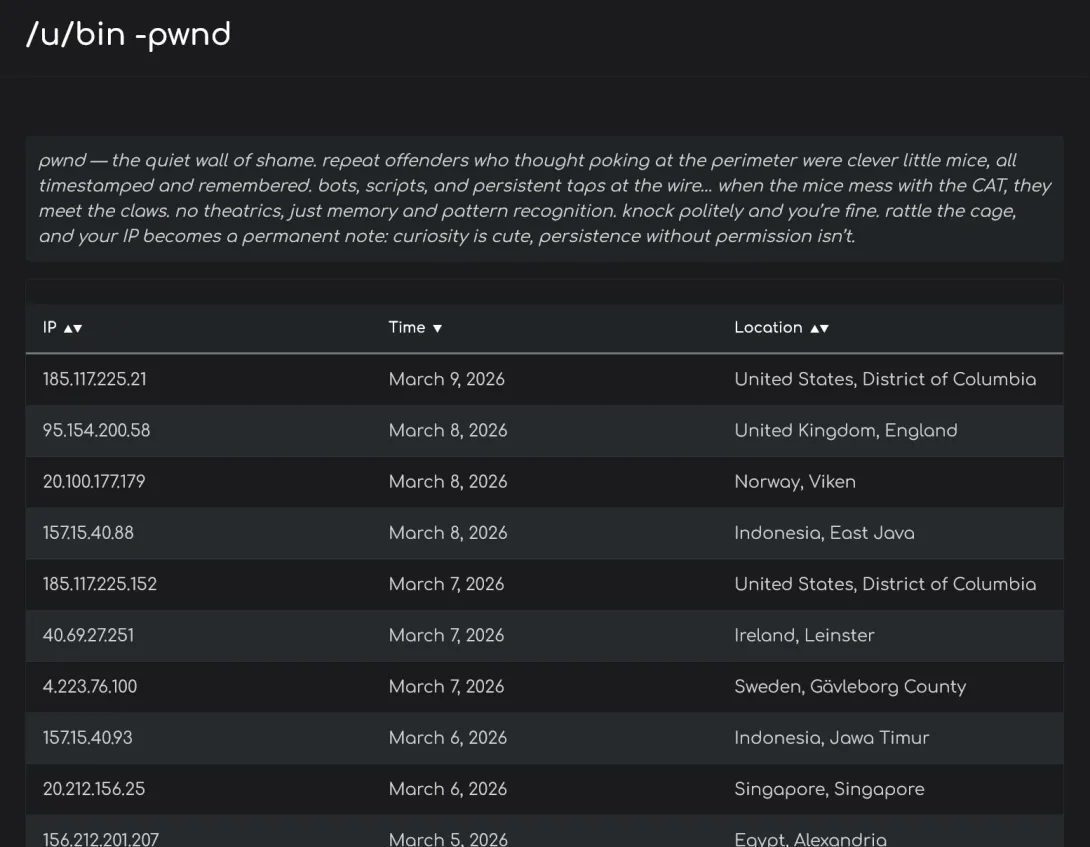Click the sort arrows beside IP header
1090x847 pixels.
pyautogui.click(x=70, y=328)
